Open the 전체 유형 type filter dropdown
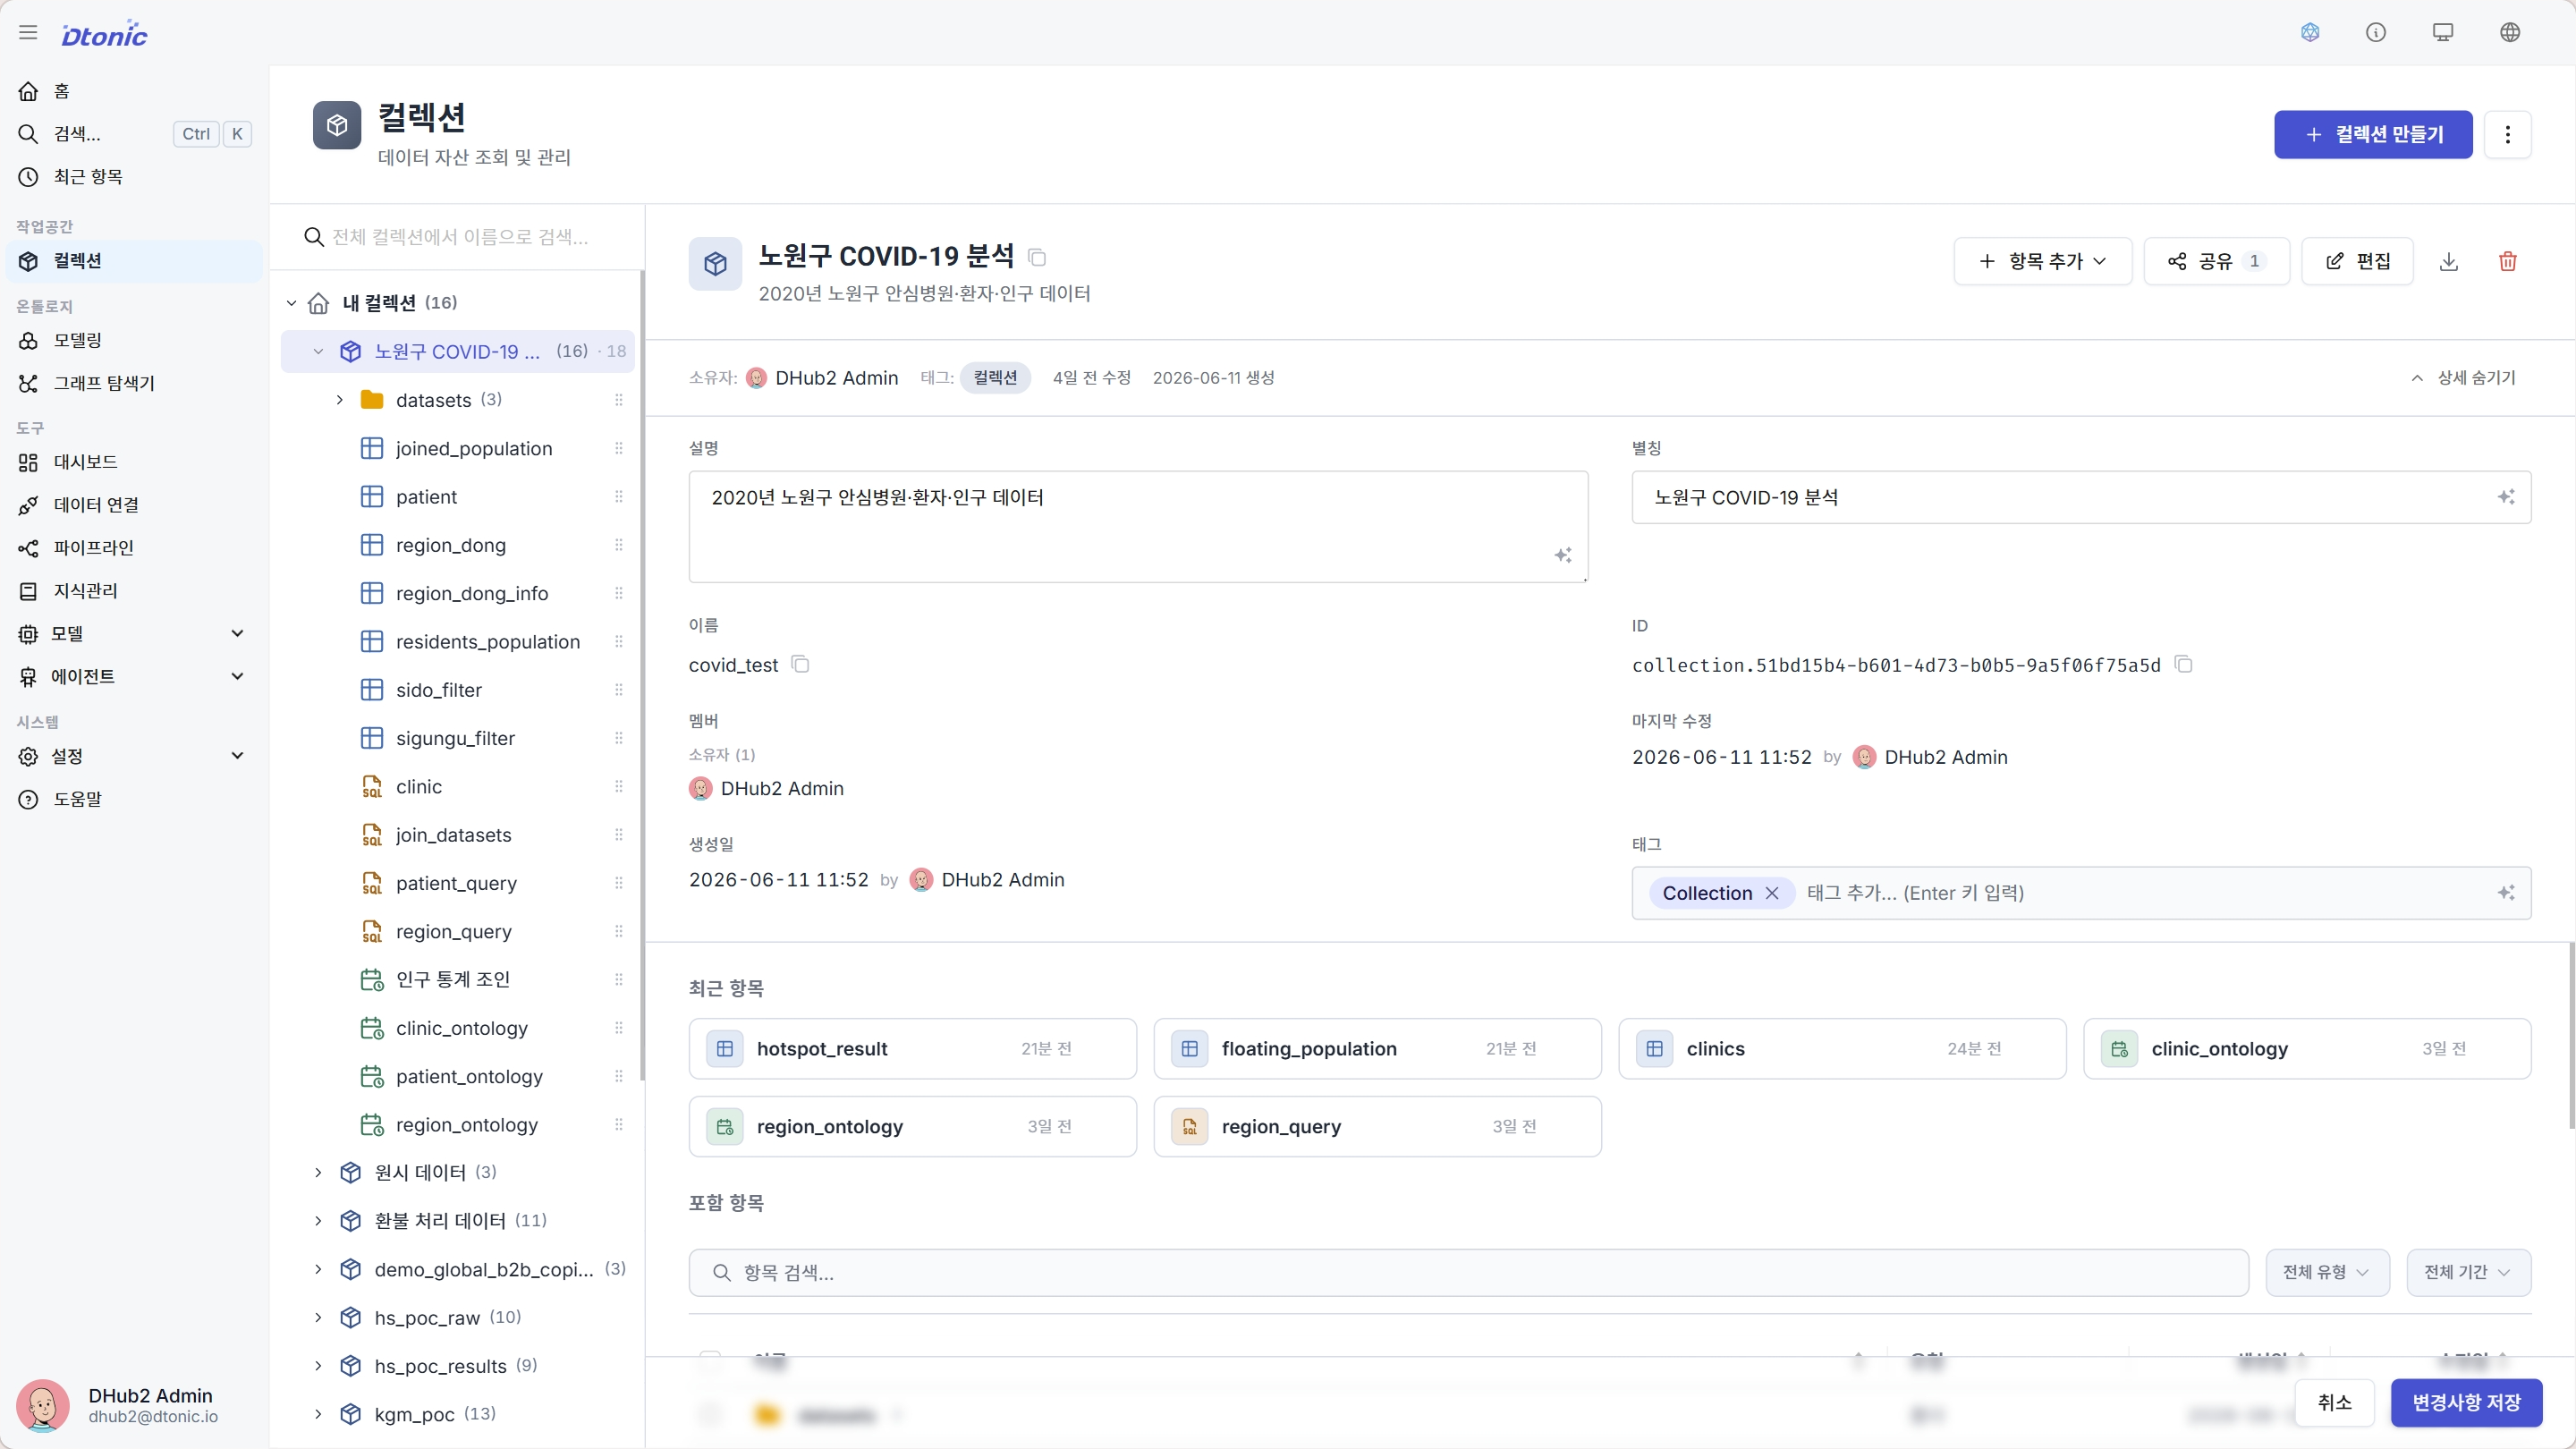This screenshot has height=1449, width=2576. coord(2327,1272)
